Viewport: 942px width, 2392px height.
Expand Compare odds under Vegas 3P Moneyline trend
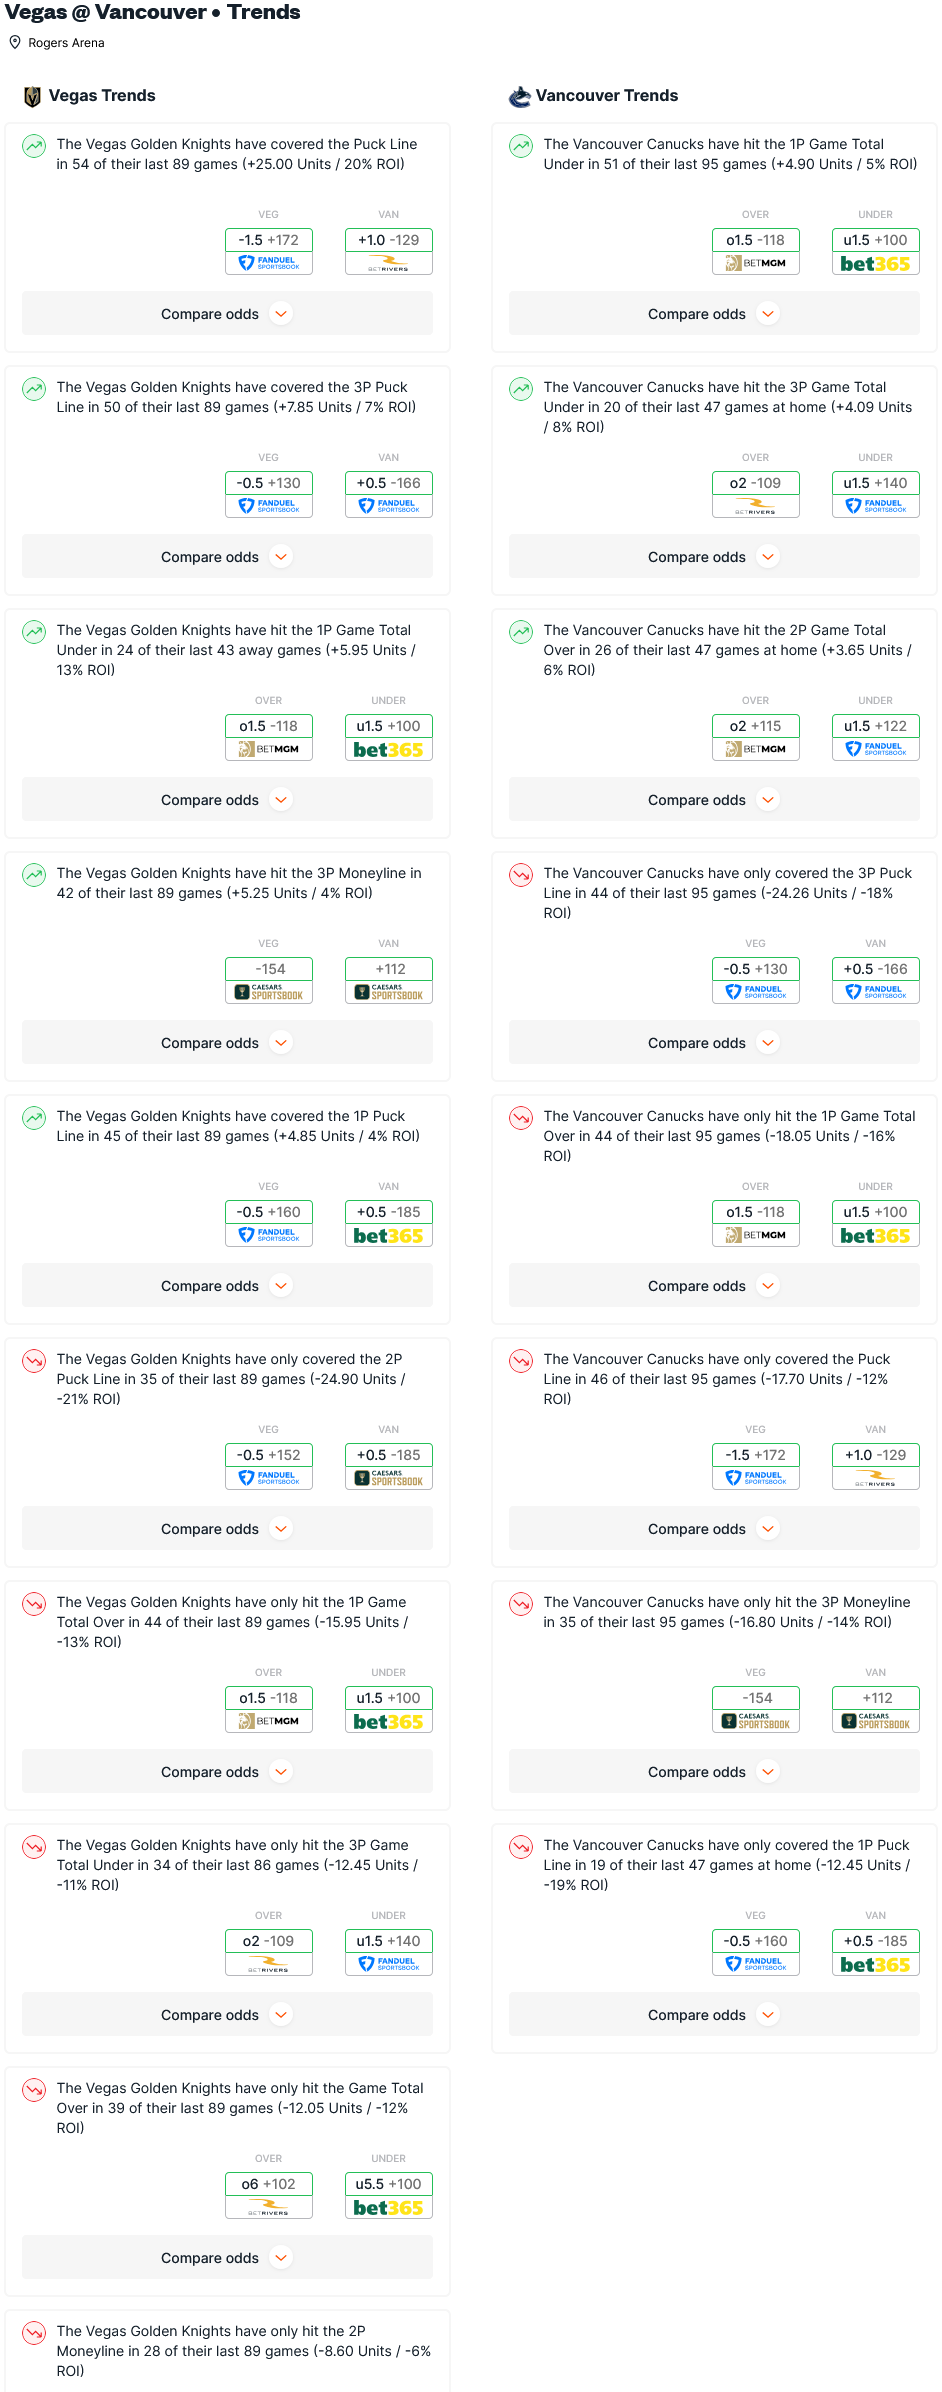[x=228, y=1043]
